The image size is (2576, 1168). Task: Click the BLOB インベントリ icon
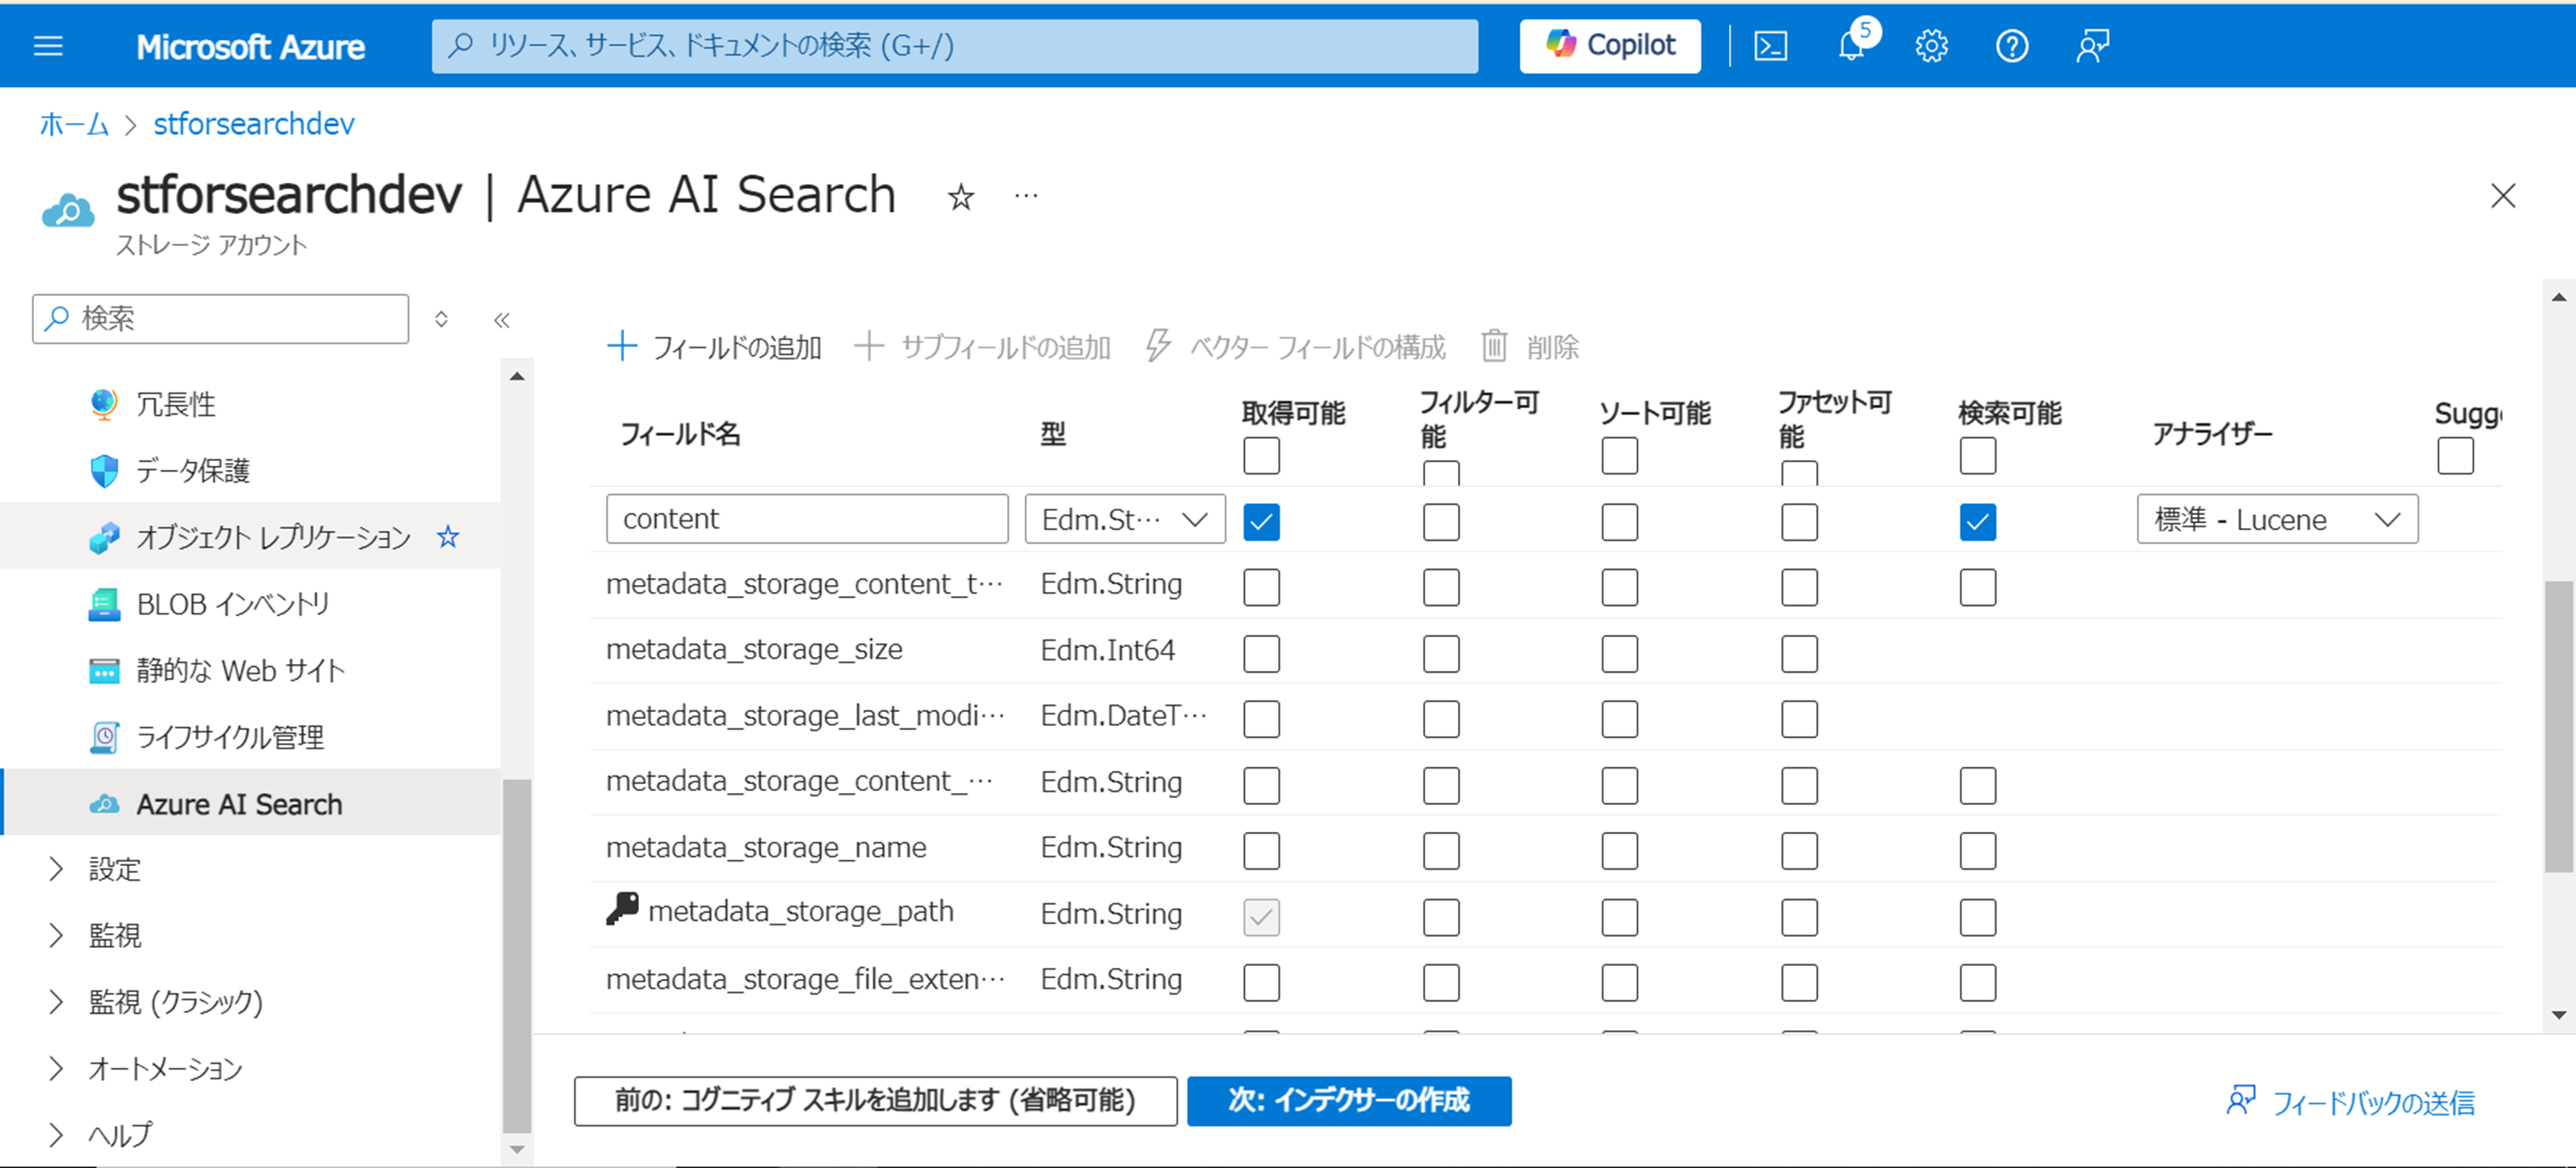click(x=104, y=604)
